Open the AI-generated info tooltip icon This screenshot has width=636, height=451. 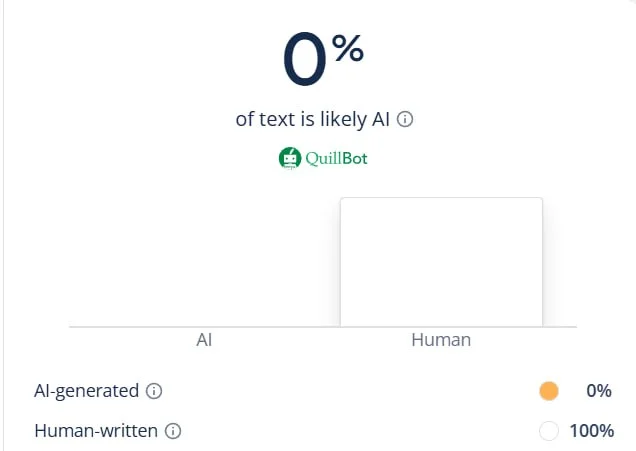pos(154,391)
